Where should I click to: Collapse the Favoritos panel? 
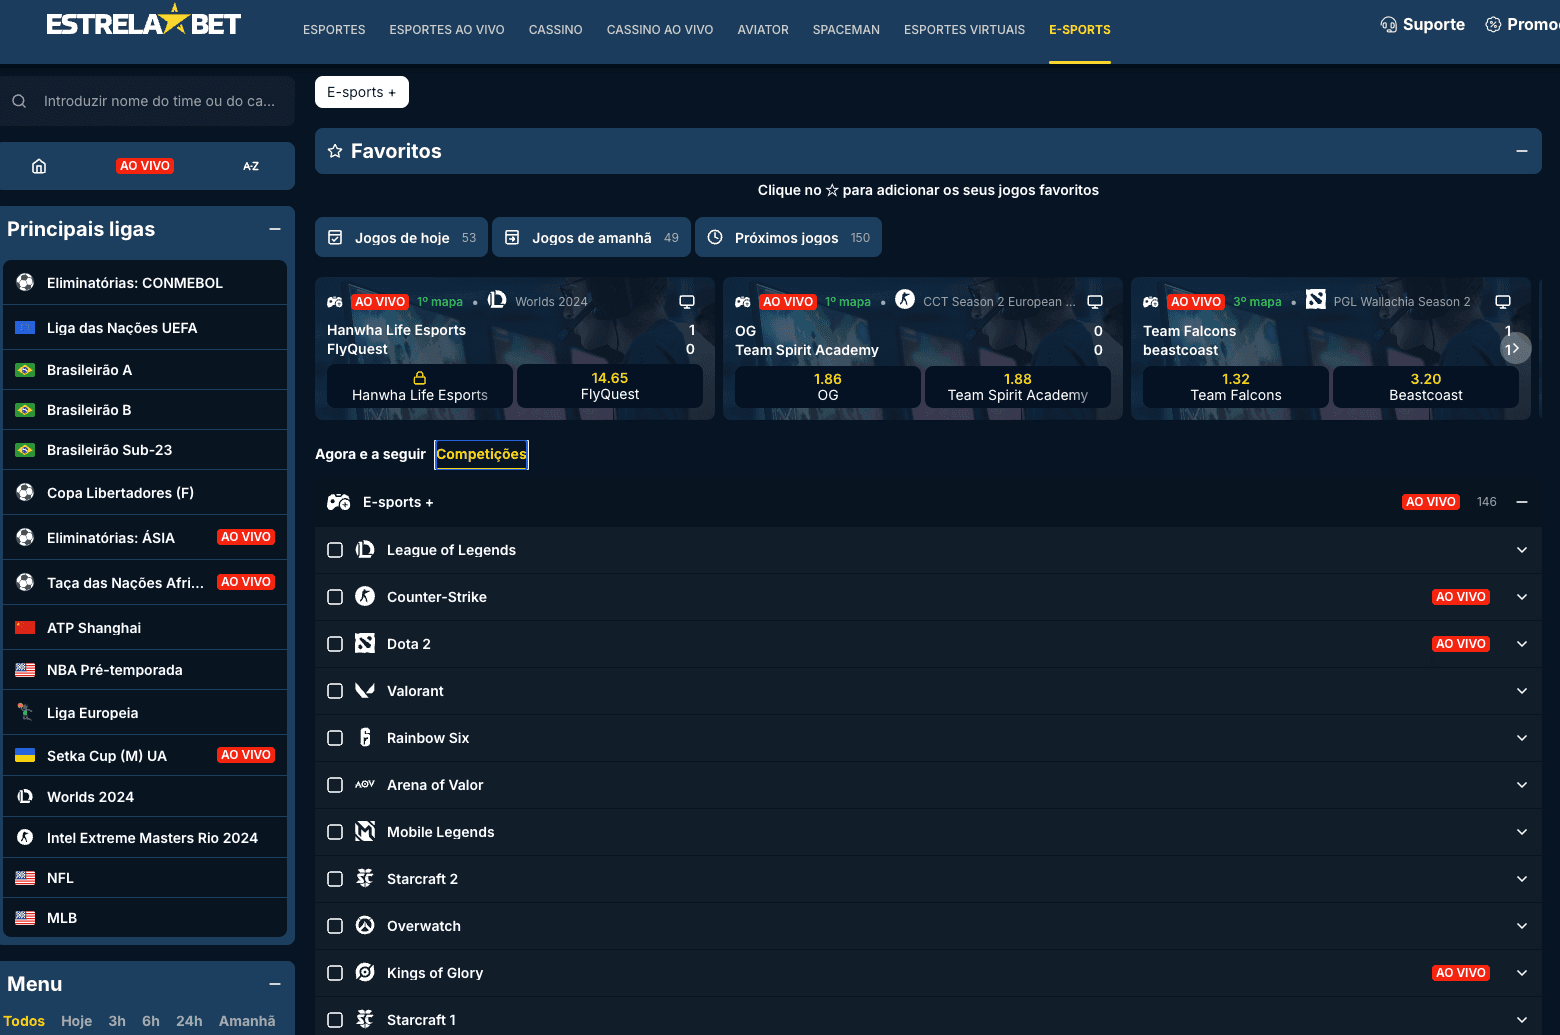tap(1522, 151)
